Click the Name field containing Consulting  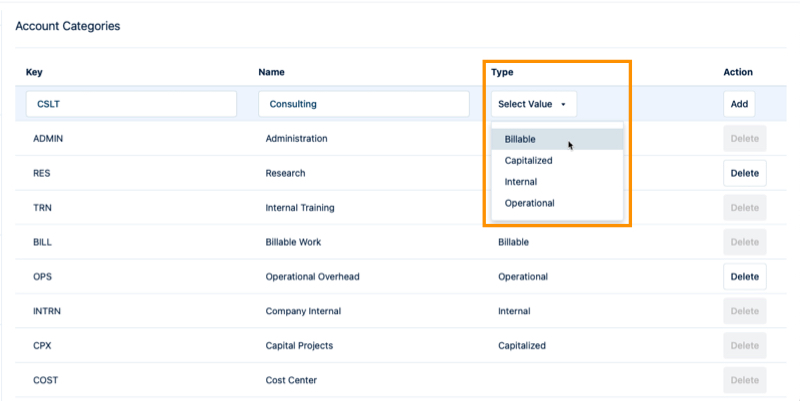coord(363,104)
